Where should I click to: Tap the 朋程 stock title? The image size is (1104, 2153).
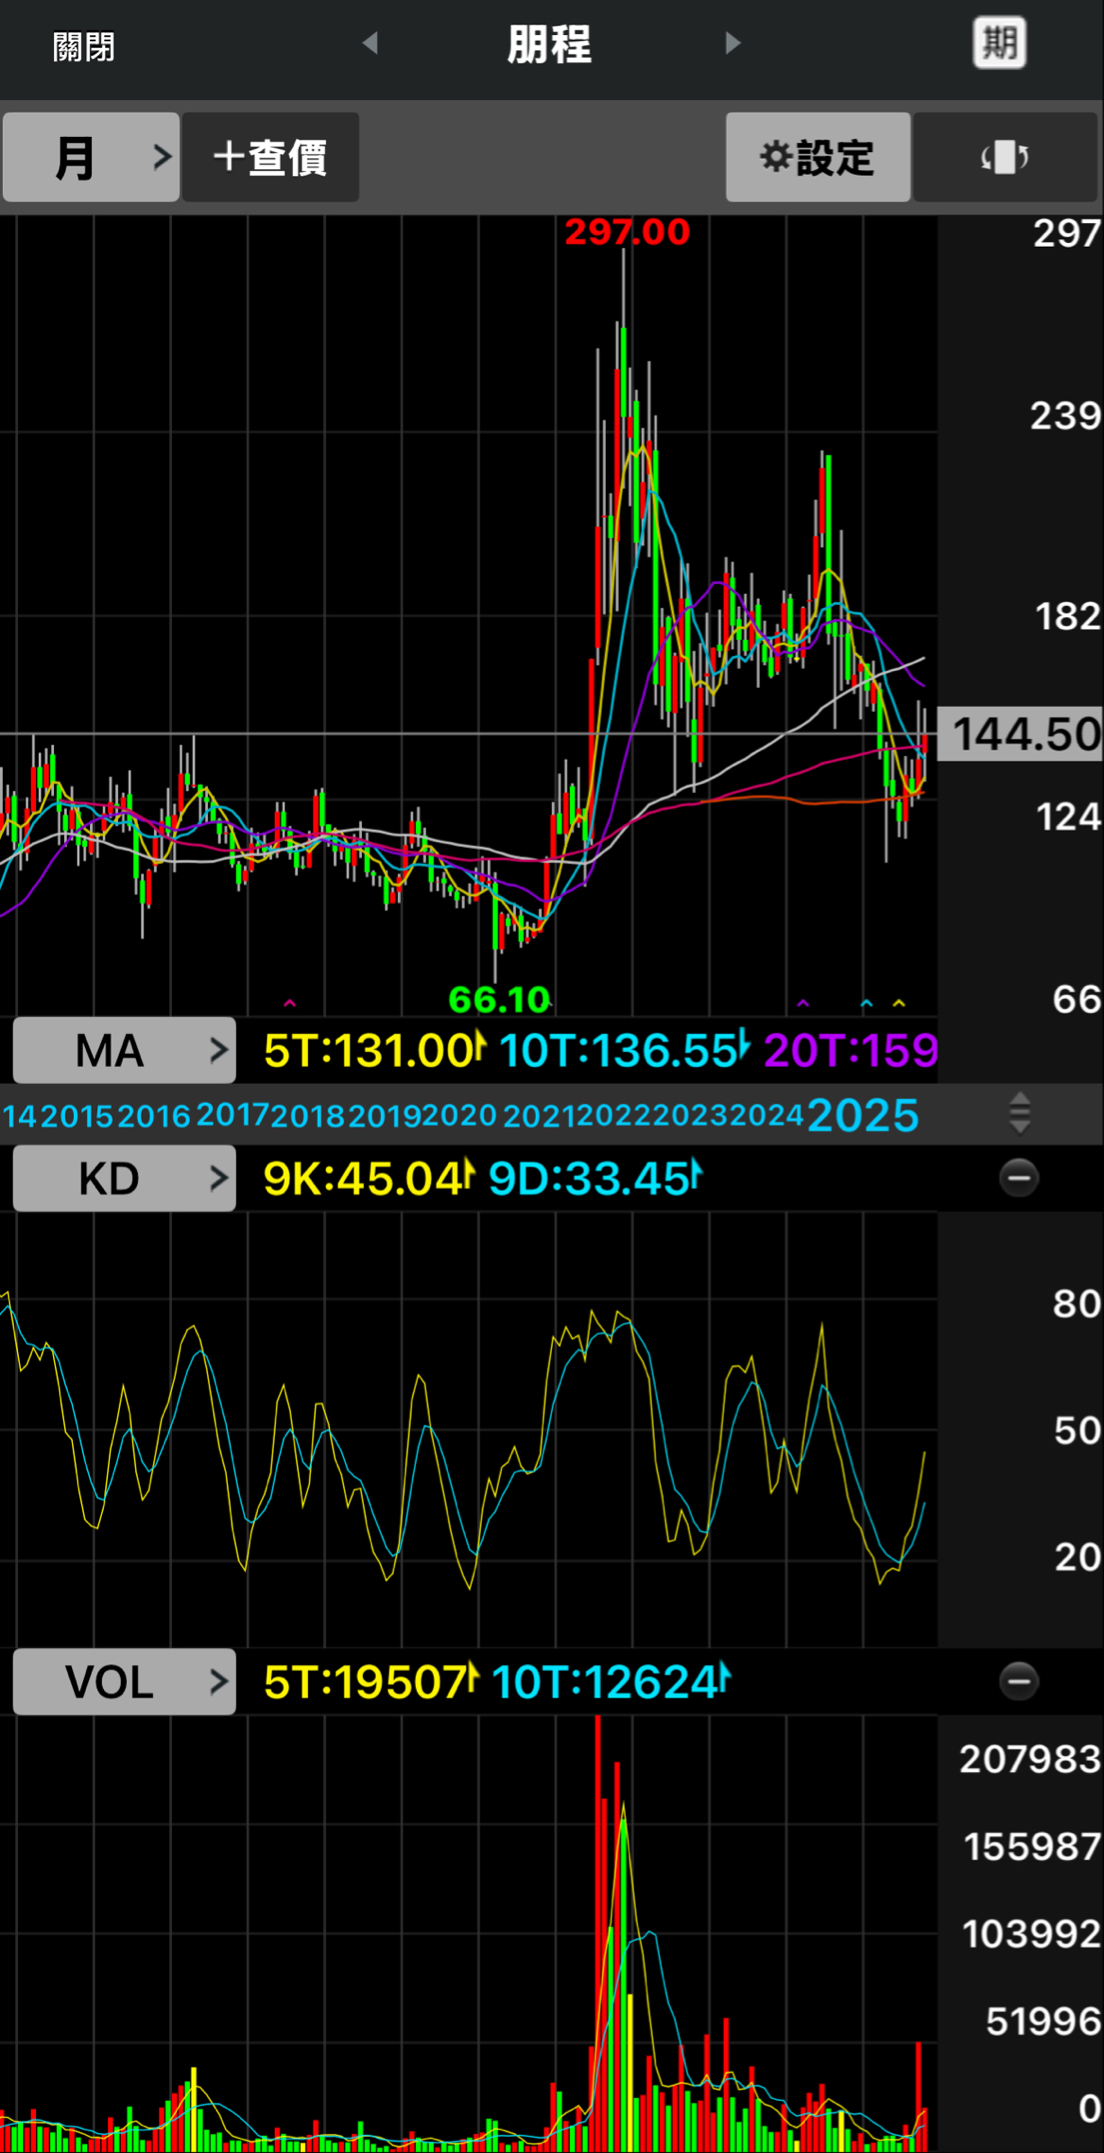coord(549,45)
